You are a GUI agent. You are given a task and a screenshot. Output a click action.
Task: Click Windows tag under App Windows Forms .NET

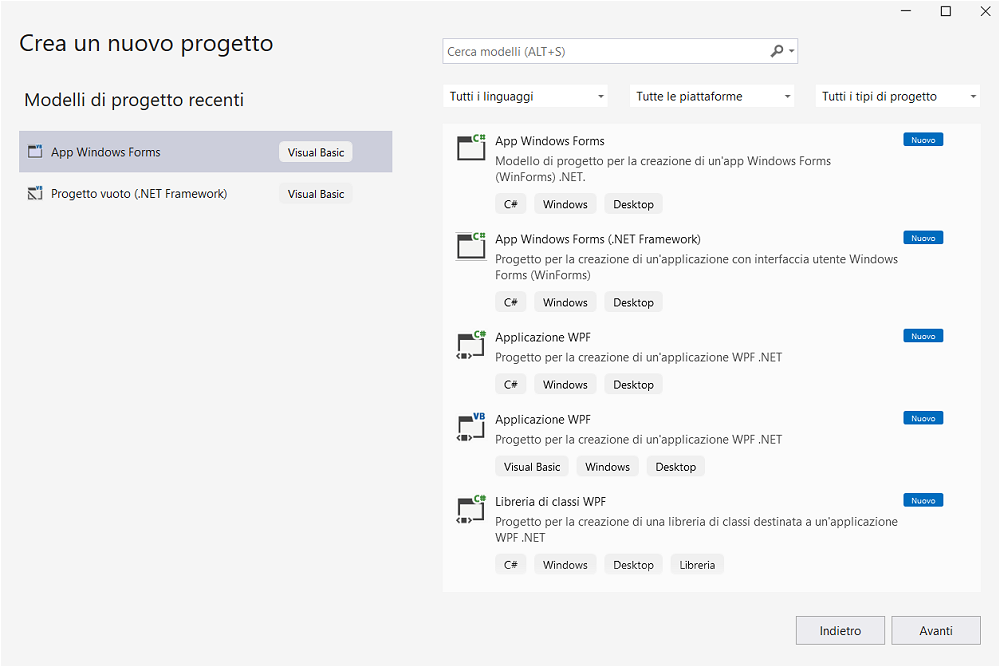[x=565, y=204]
